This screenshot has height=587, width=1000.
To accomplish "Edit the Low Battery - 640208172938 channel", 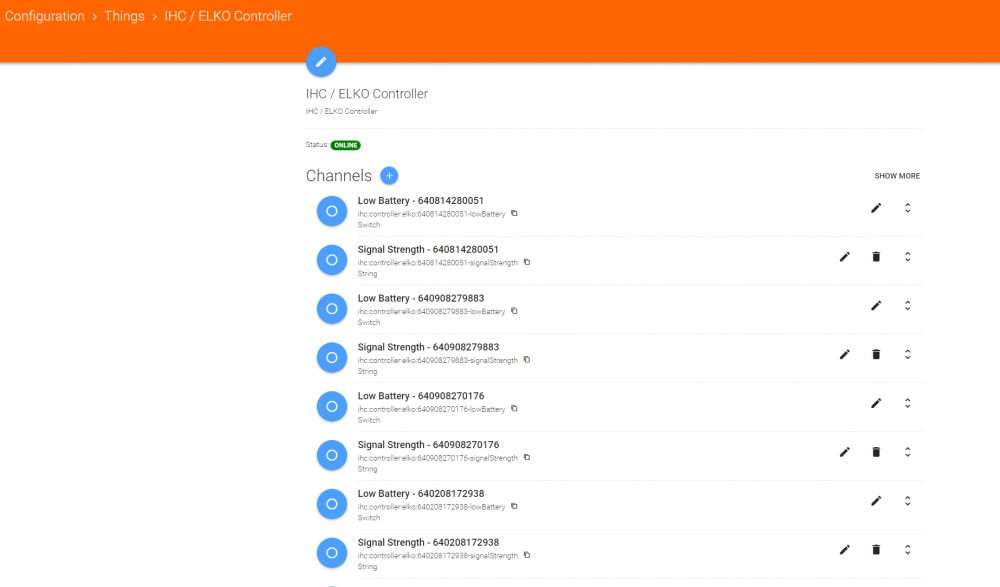I will [x=876, y=501].
